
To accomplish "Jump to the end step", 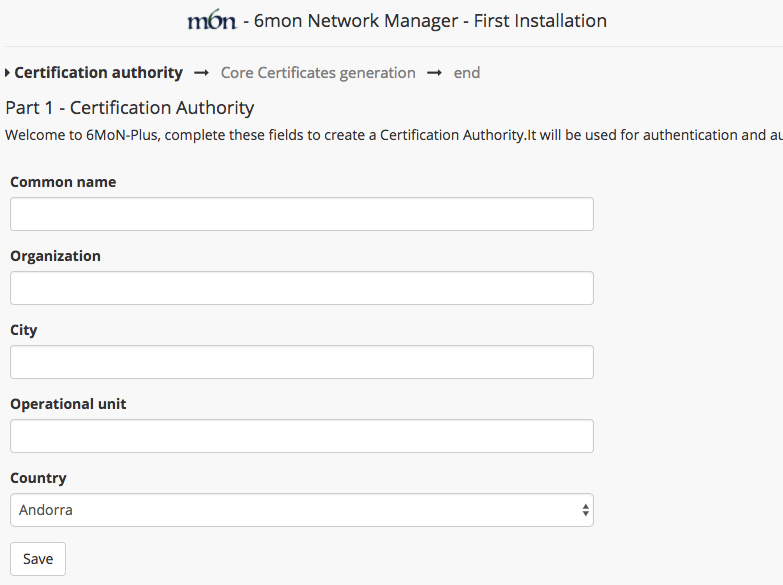I will [x=467, y=72].
